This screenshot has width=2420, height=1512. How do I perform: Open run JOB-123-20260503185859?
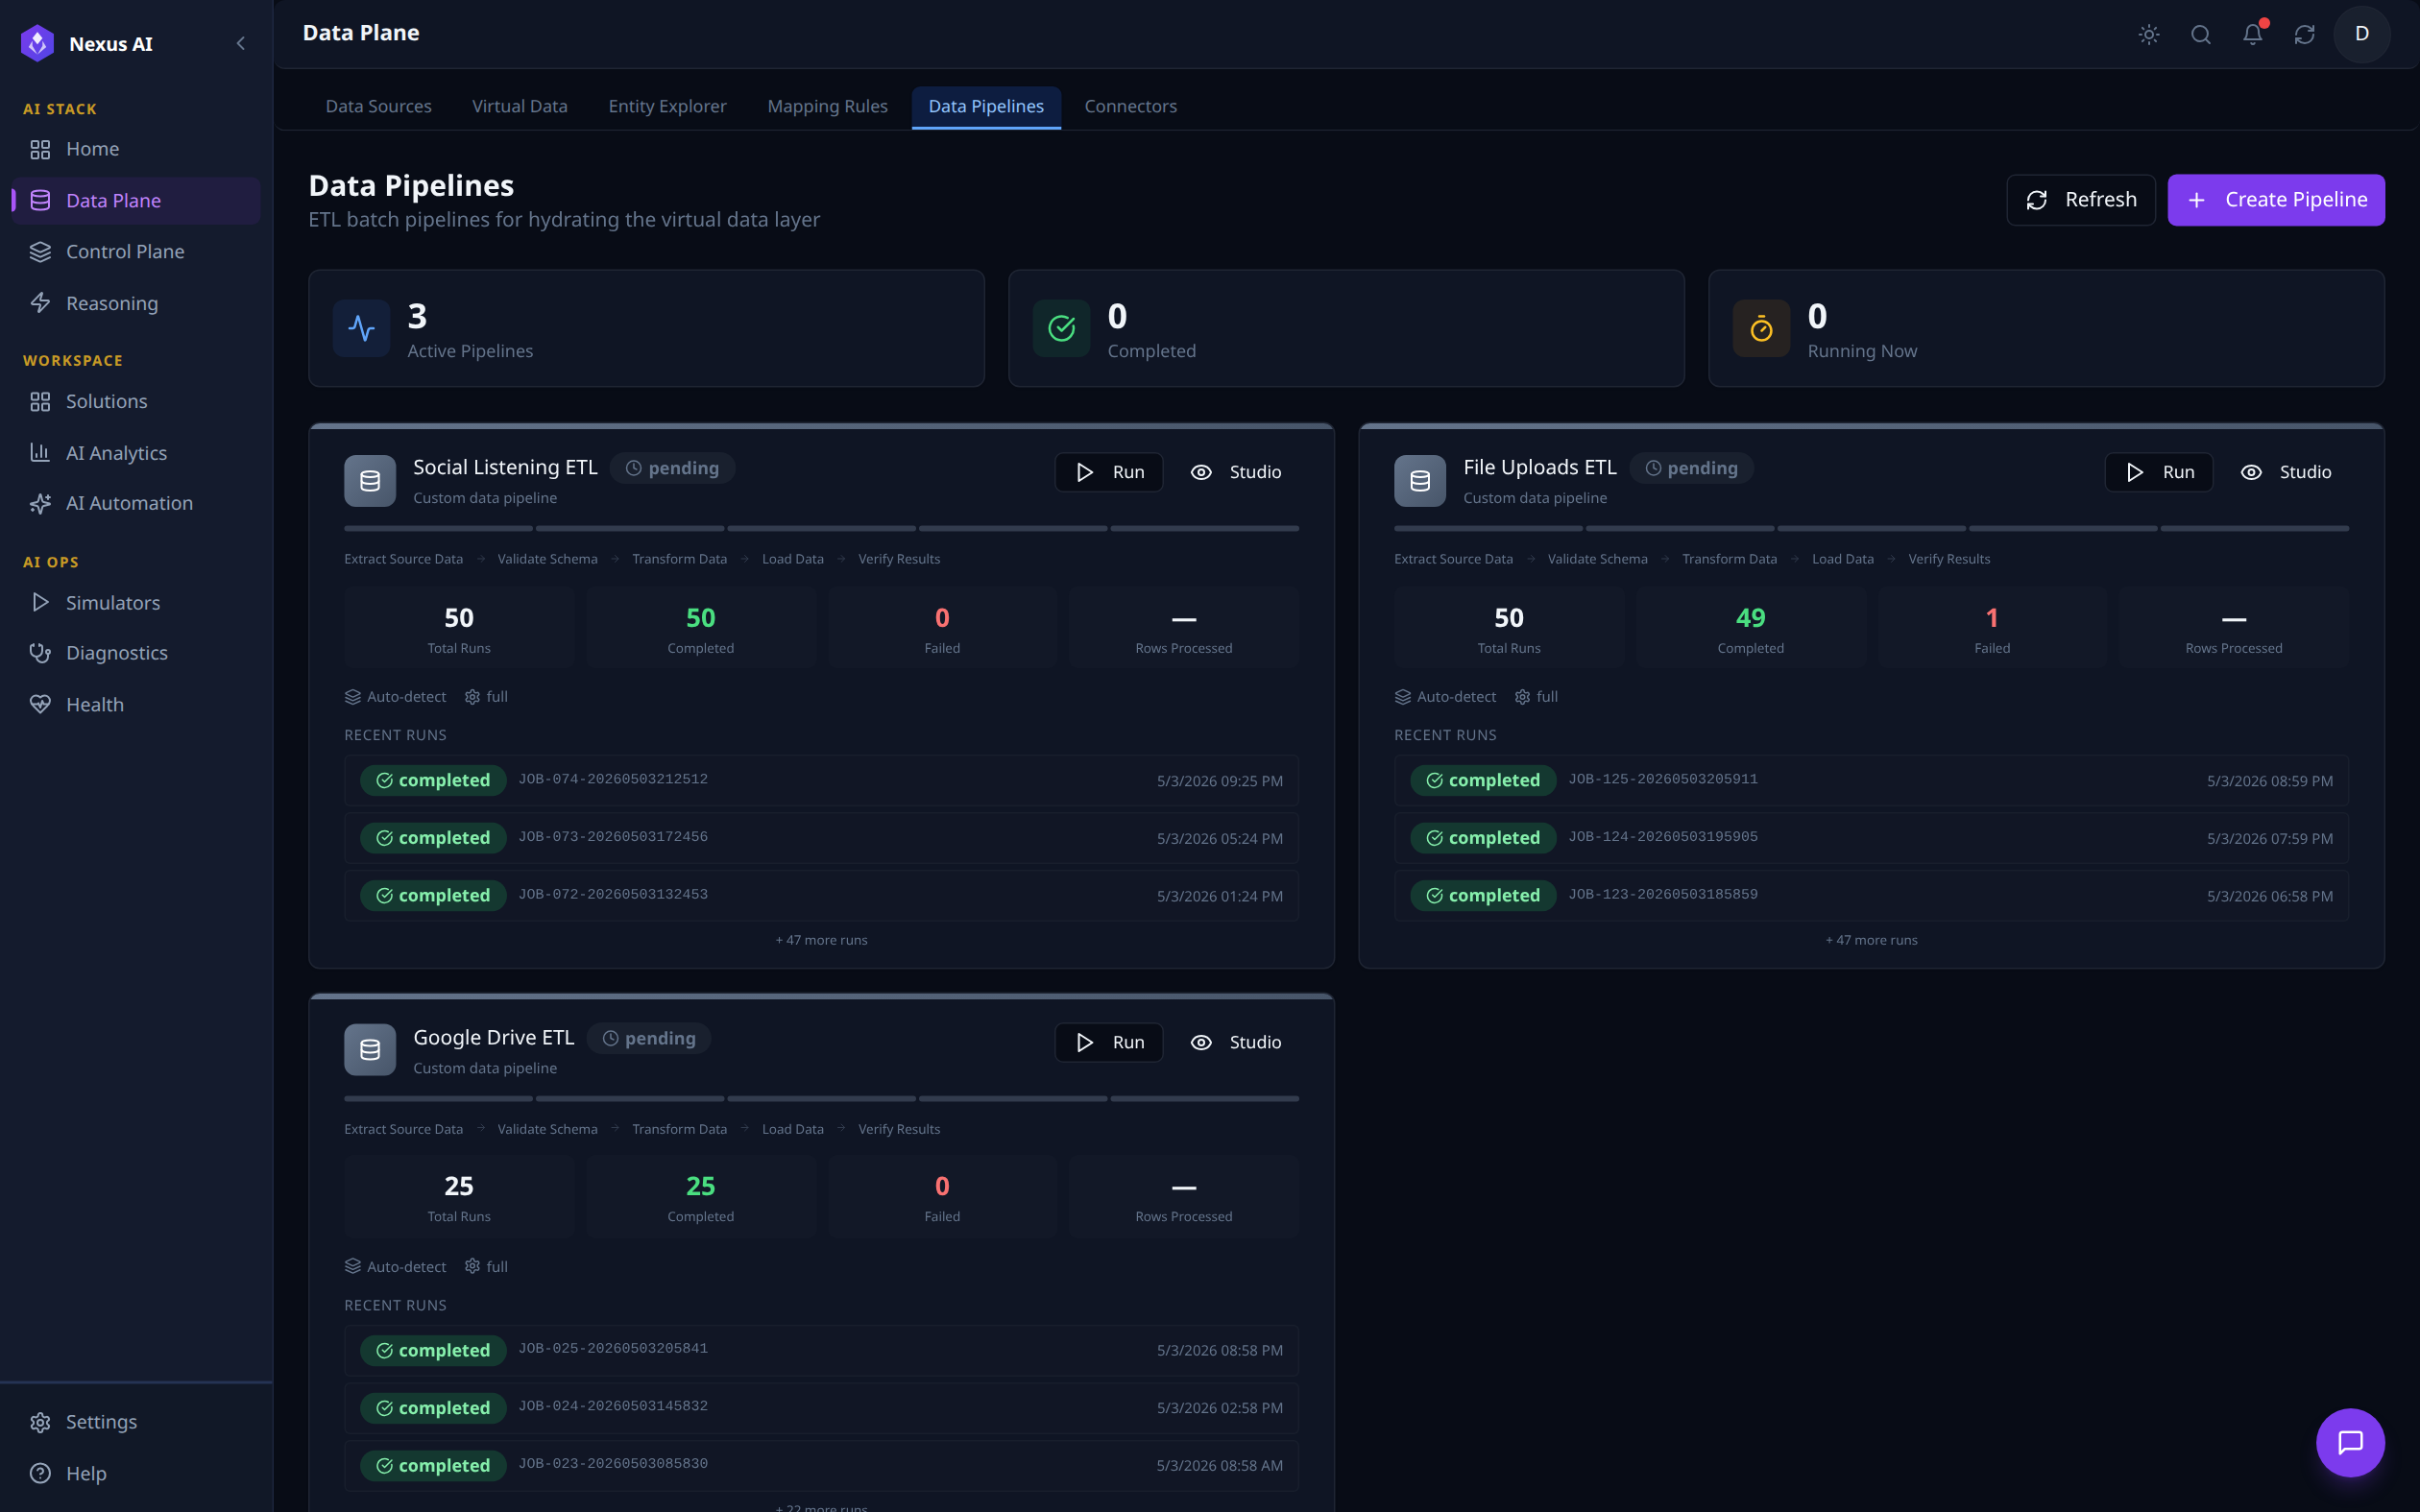[1871, 896]
